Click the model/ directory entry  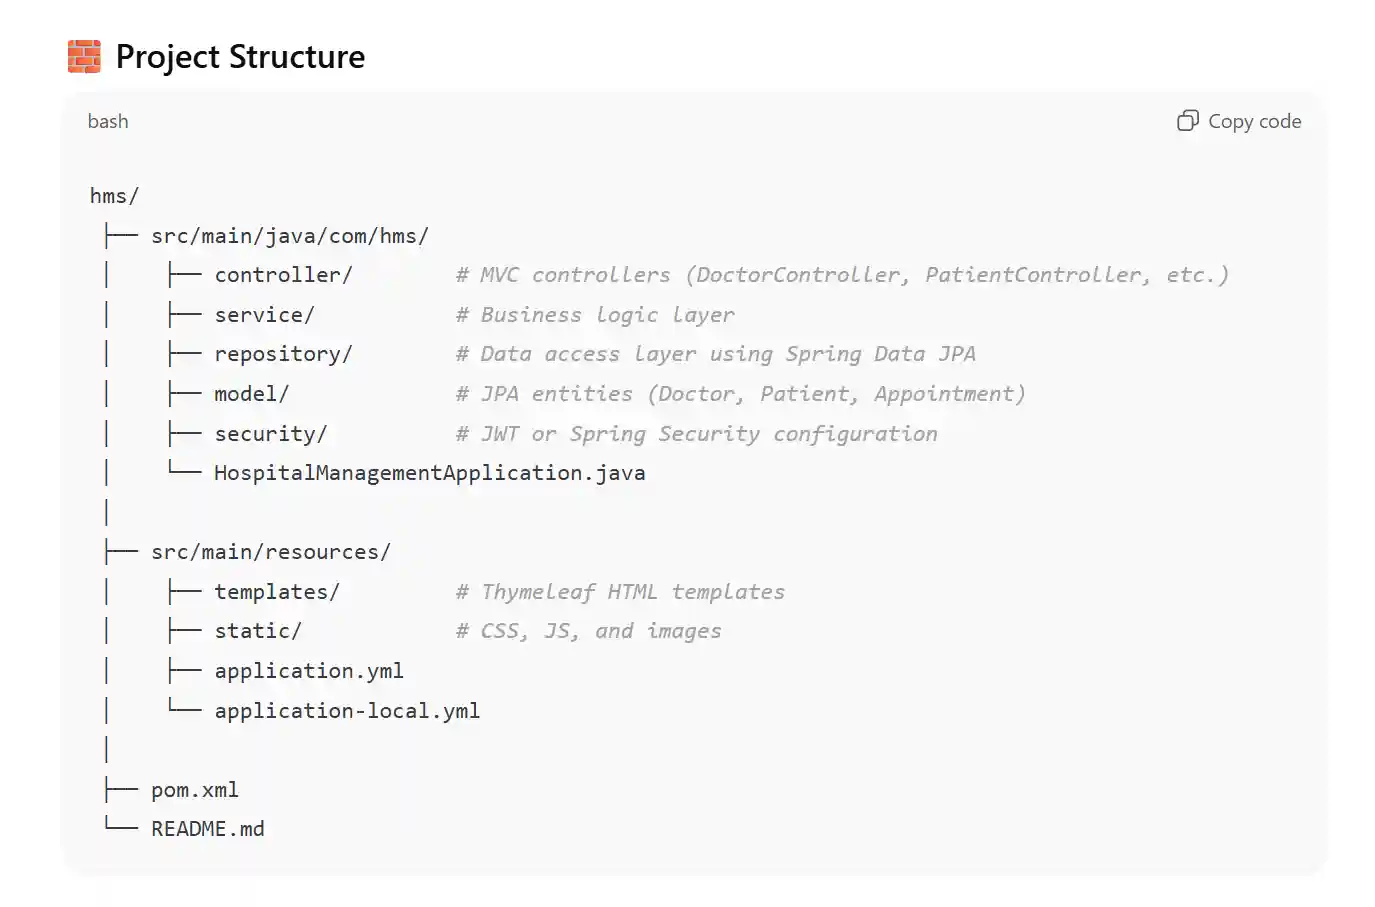[251, 394]
